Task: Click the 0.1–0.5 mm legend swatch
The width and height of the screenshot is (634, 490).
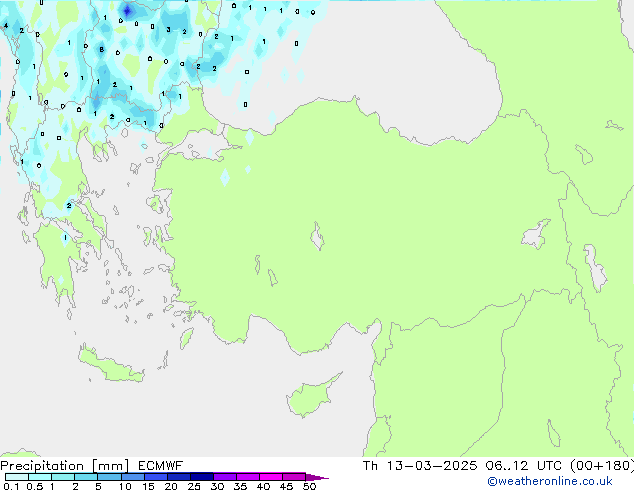Action: click(17, 477)
